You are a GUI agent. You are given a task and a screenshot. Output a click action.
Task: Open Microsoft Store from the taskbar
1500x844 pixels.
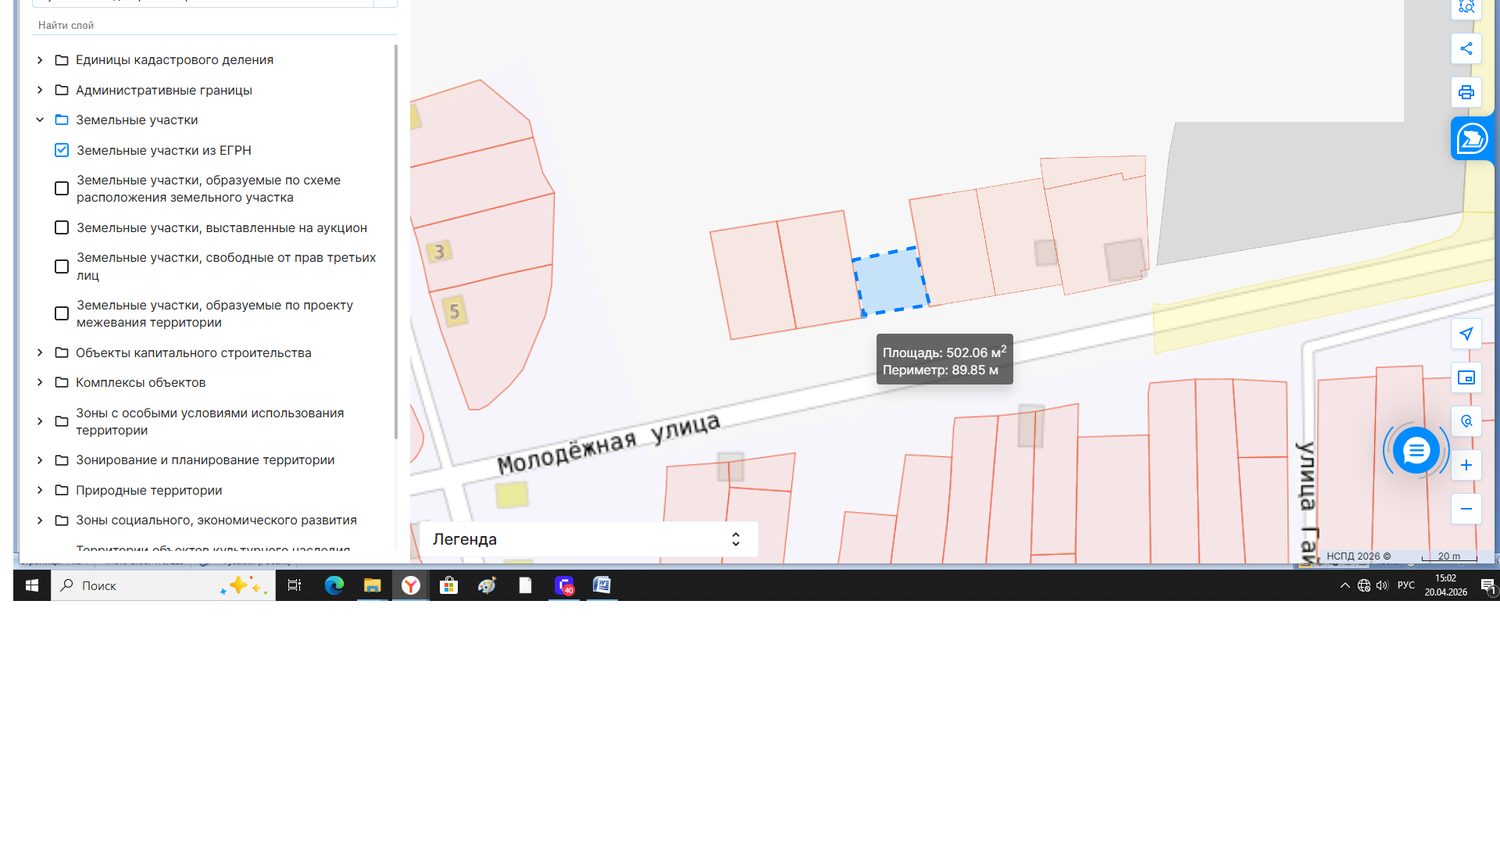click(449, 585)
